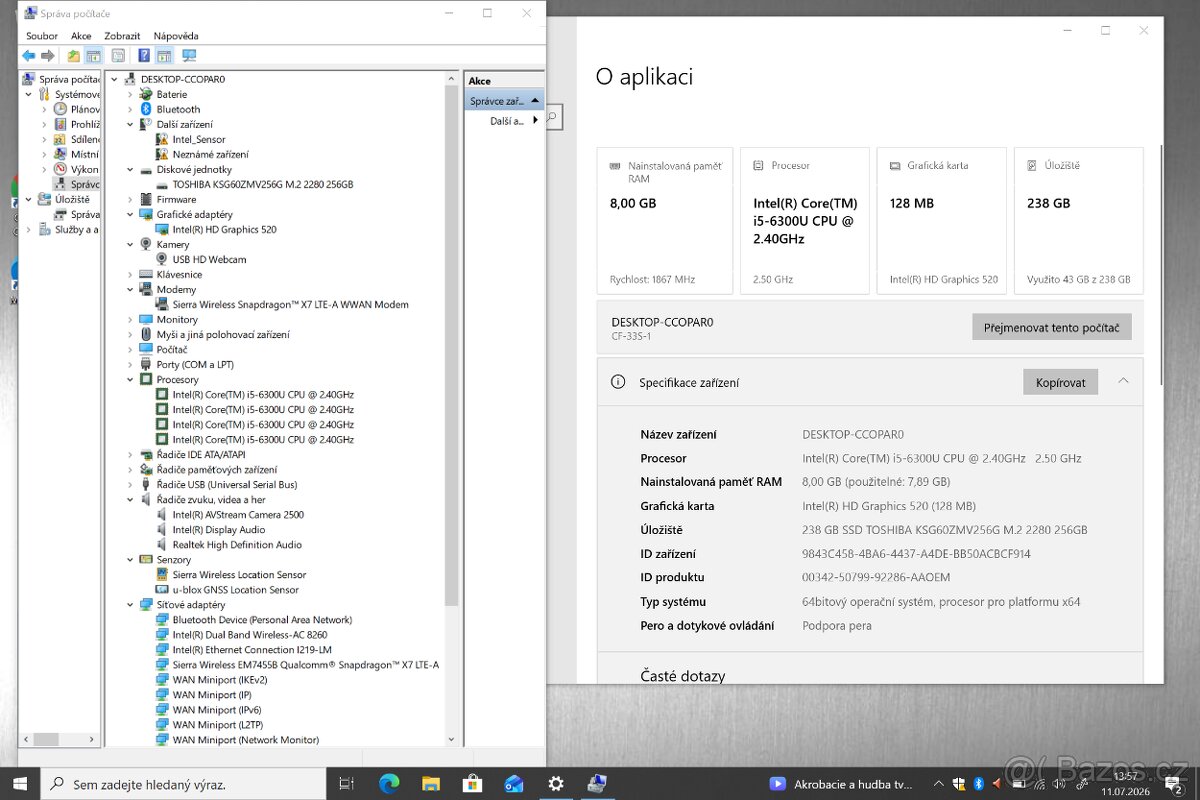Select Intel(R) AVStream Camera 2500
This screenshot has width=1200, height=800.
click(238, 514)
